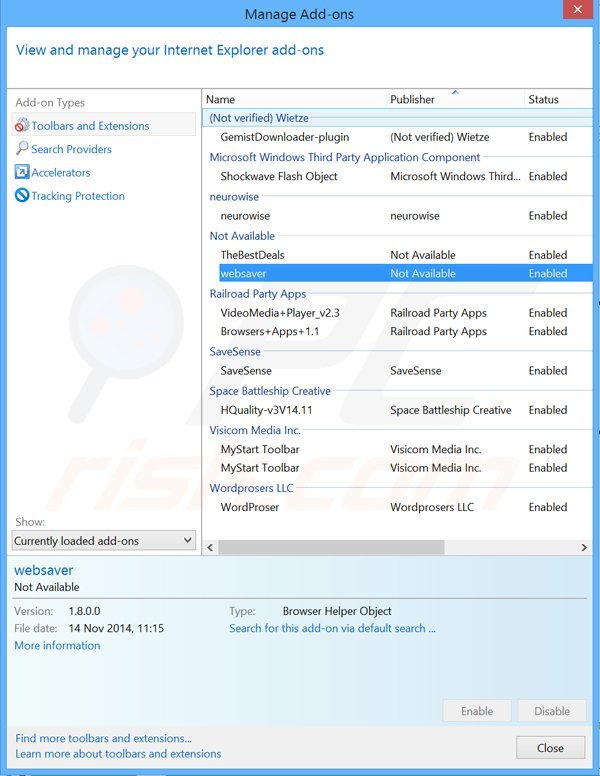Click the neurowise publisher cell
This screenshot has height=776, width=600.
pos(414,216)
